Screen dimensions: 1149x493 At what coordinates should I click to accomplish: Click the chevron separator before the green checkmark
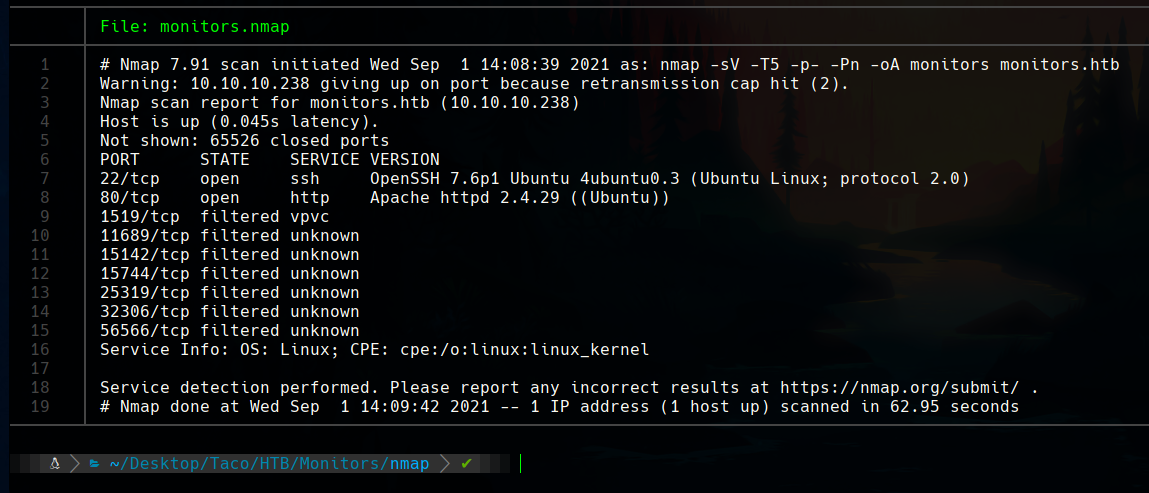pyautogui.click(x=445, y=464)
